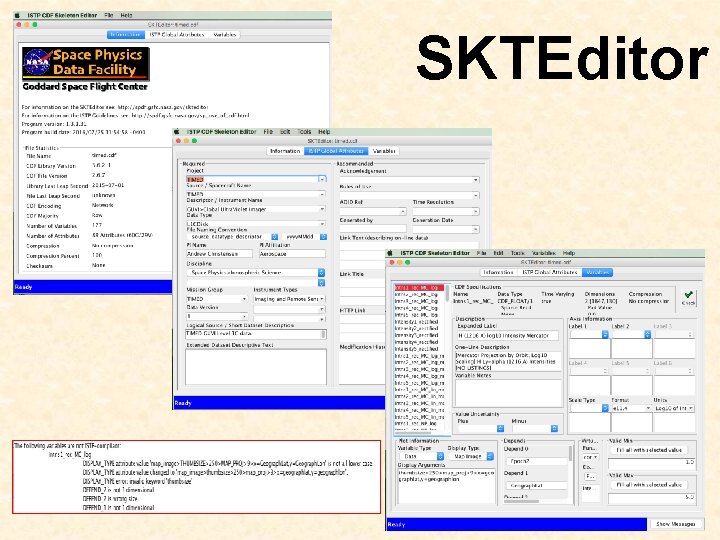Open the Variable Type dropdown showing Data
This screenshot has height=540, width=720.
[421, 456]
